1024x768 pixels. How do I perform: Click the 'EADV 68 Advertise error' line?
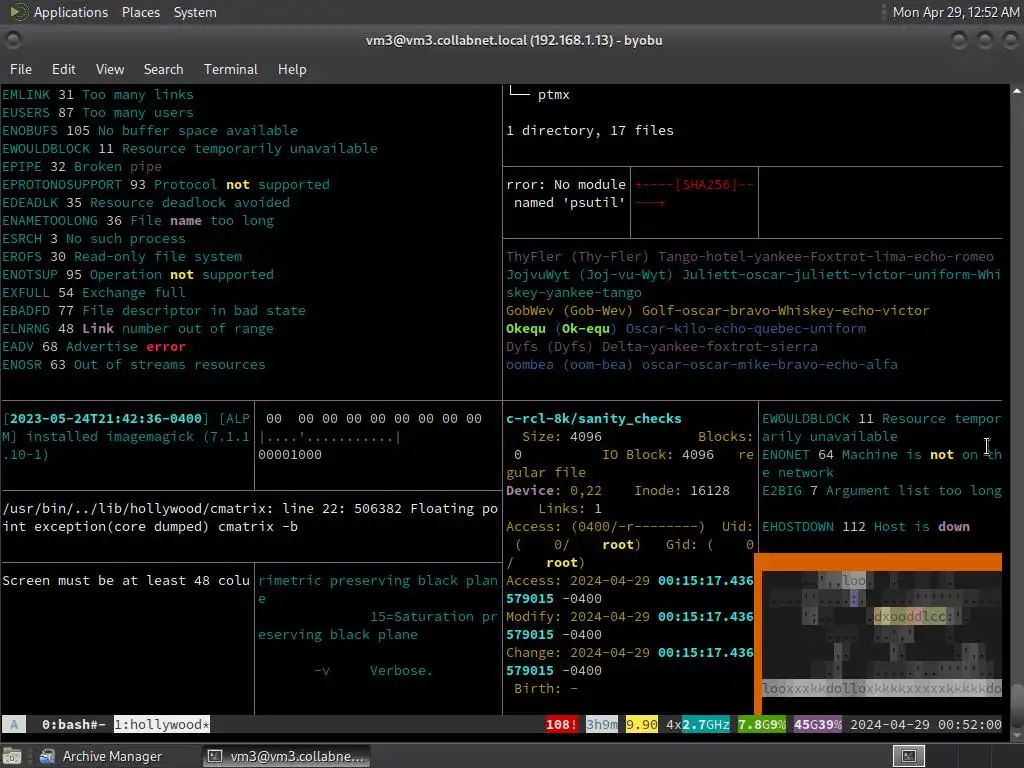coord(93,347)
